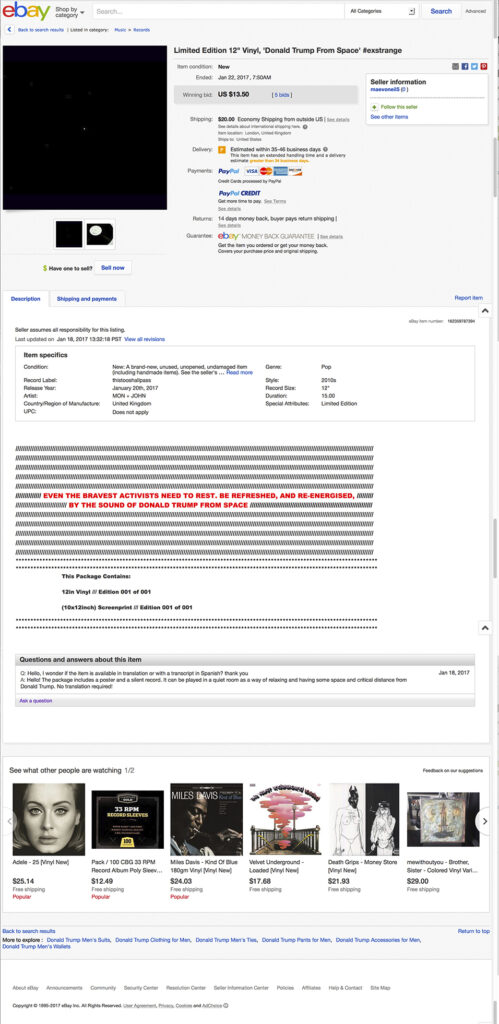Viewport: 499px width, 1024px height.
Task: Collapse the description section chevron
Action: point(485,311)
